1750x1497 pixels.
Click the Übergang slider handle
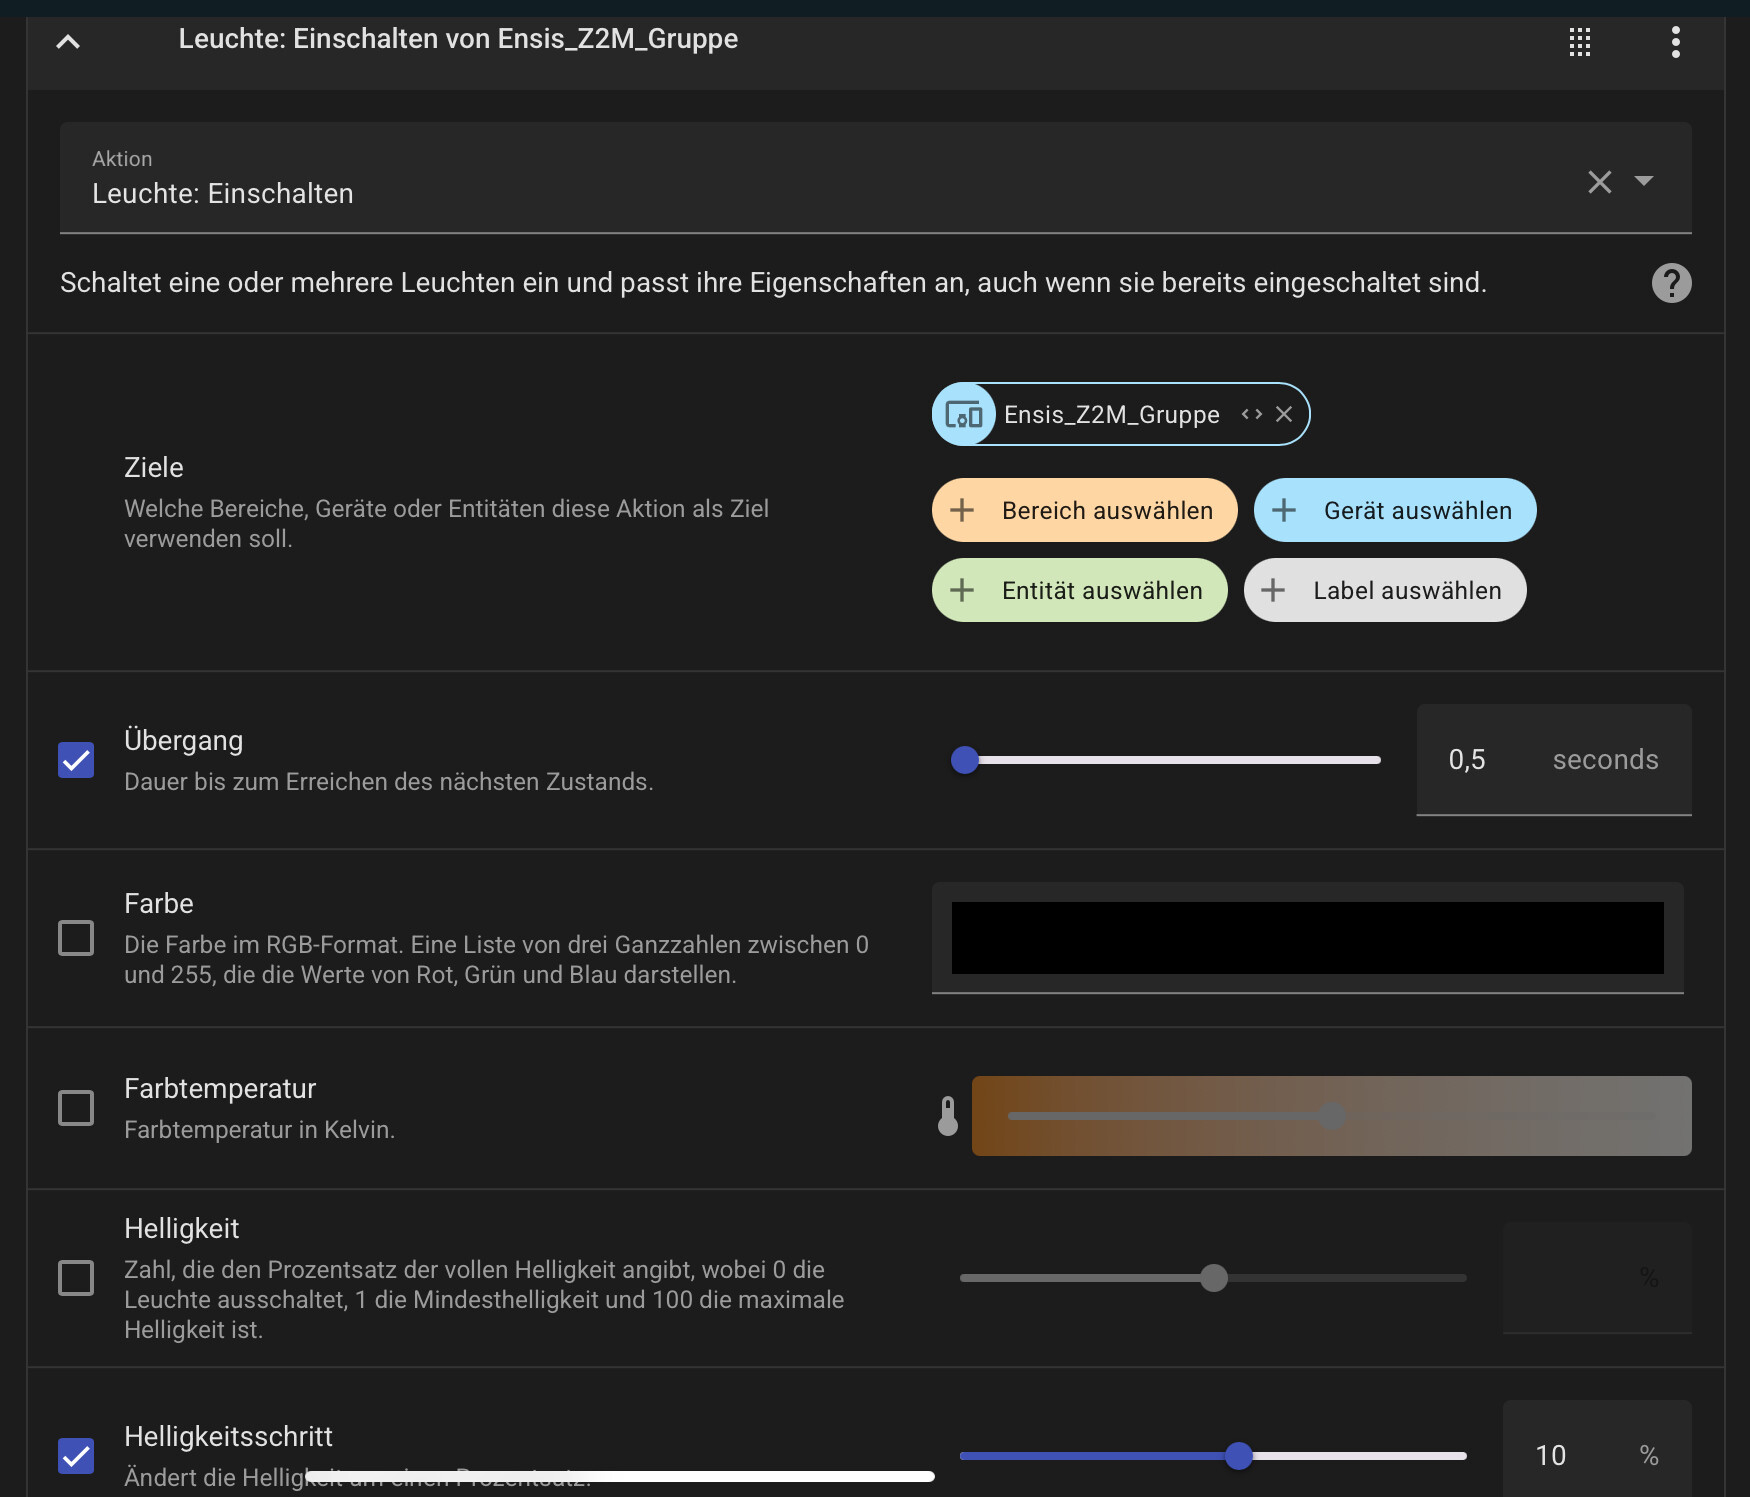(x=965, y=760)
